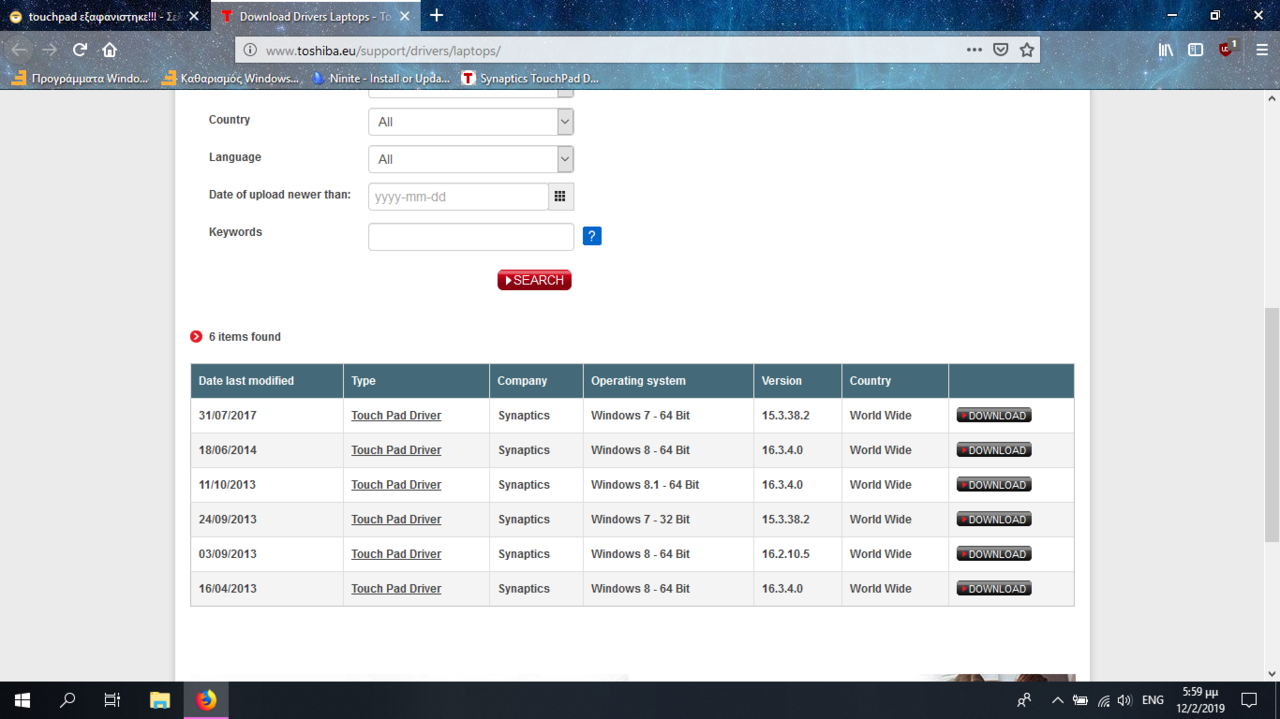Open the Ninite bookmark
The height and width of the screenshot is (719, 1280).
(x=381, y=78)
